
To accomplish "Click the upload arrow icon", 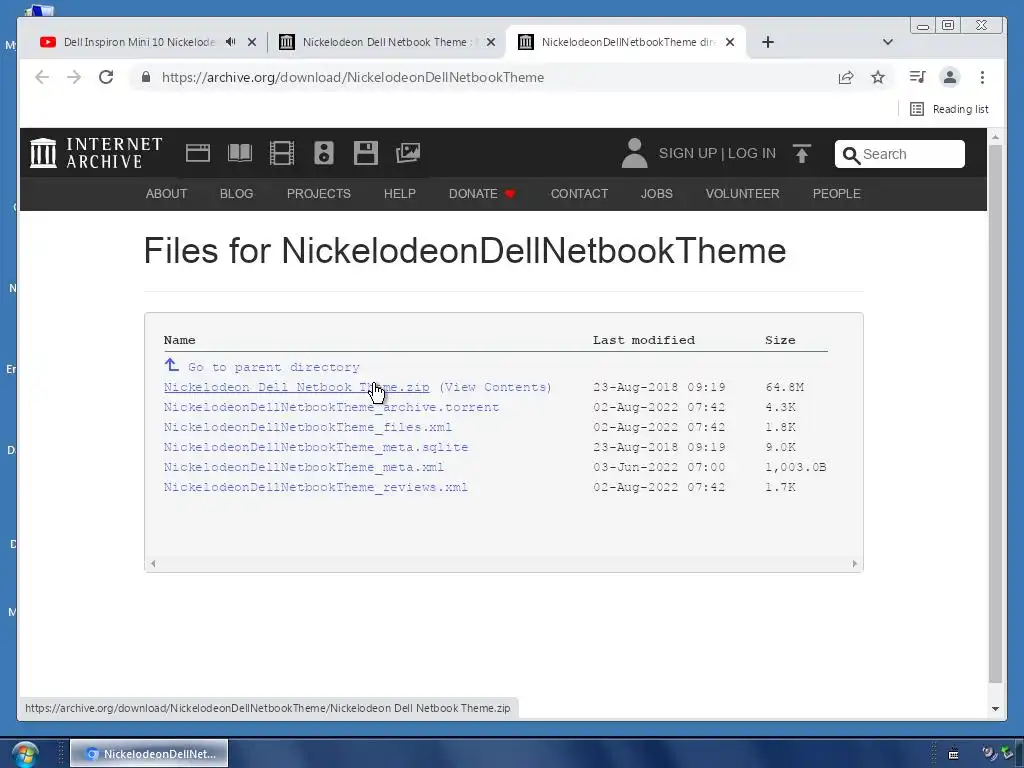I will click(x=801, y=153).
